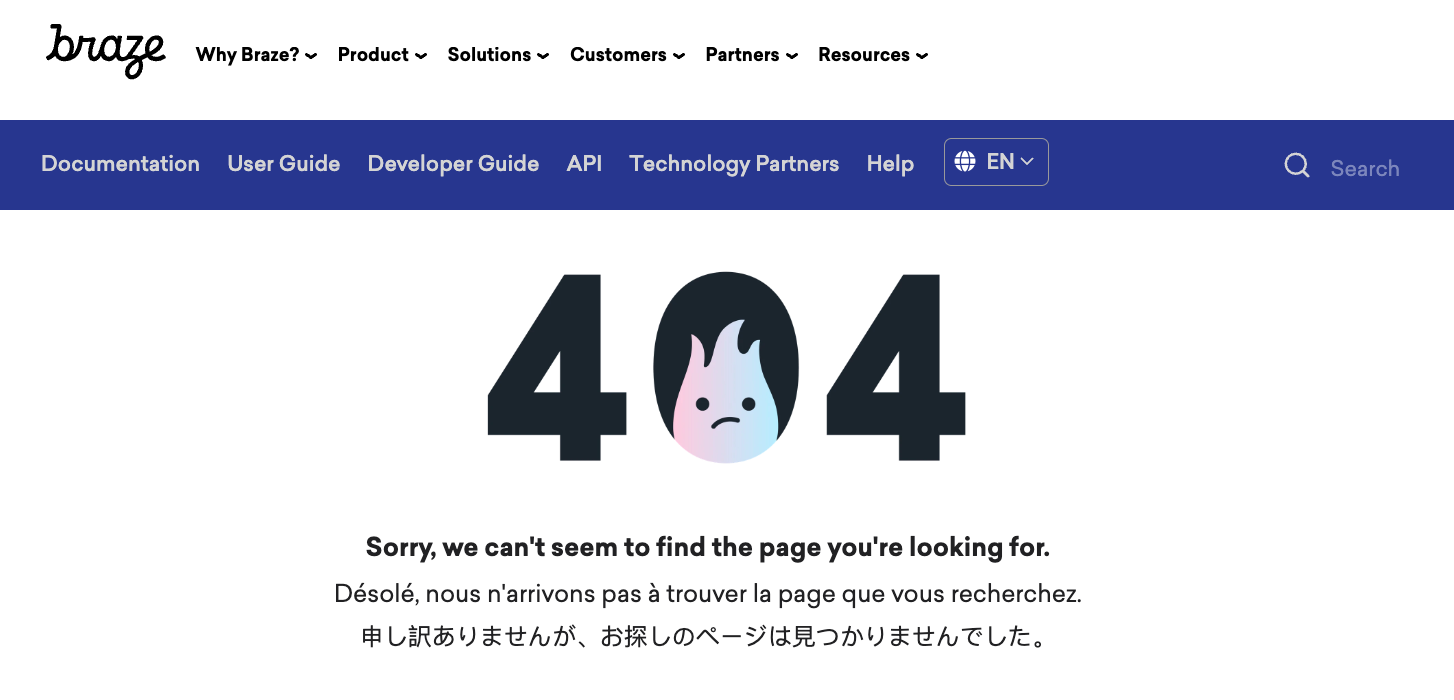Viewport: 1454px width, 700px height.
Task: Expand the Resources menu
Action: 873,55
